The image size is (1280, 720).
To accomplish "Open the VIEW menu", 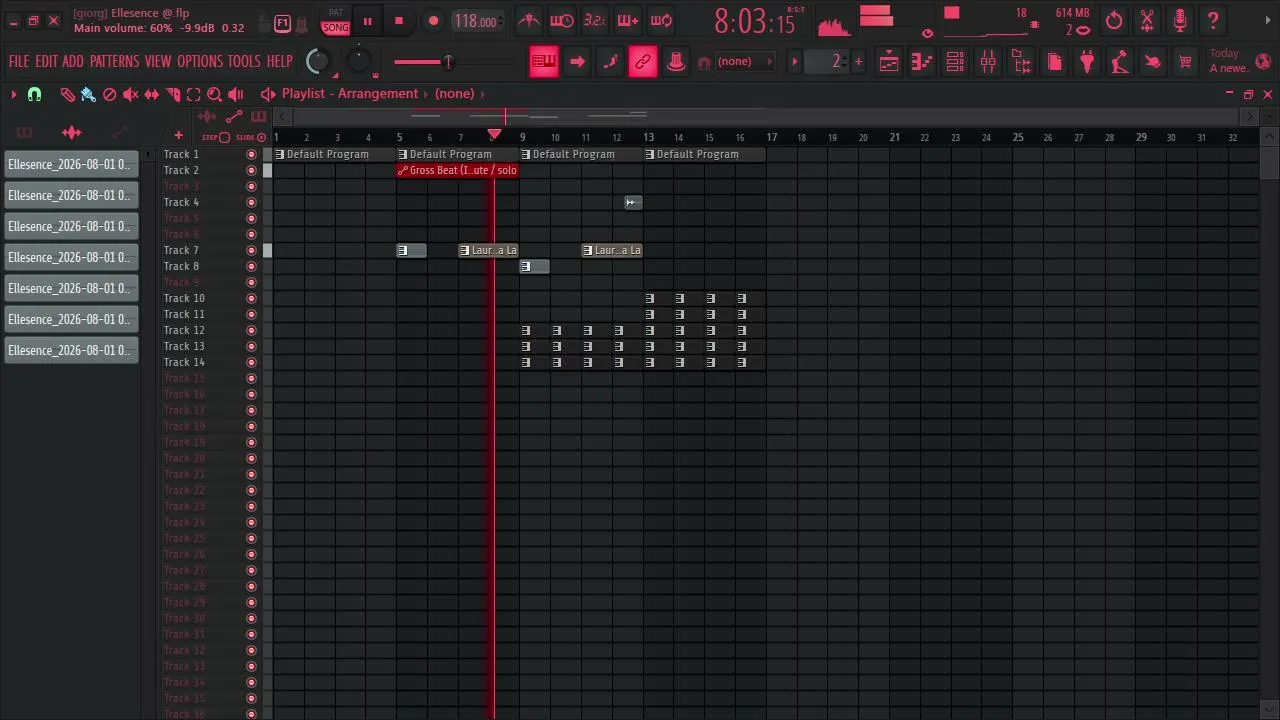I will [x=158, y=62].
